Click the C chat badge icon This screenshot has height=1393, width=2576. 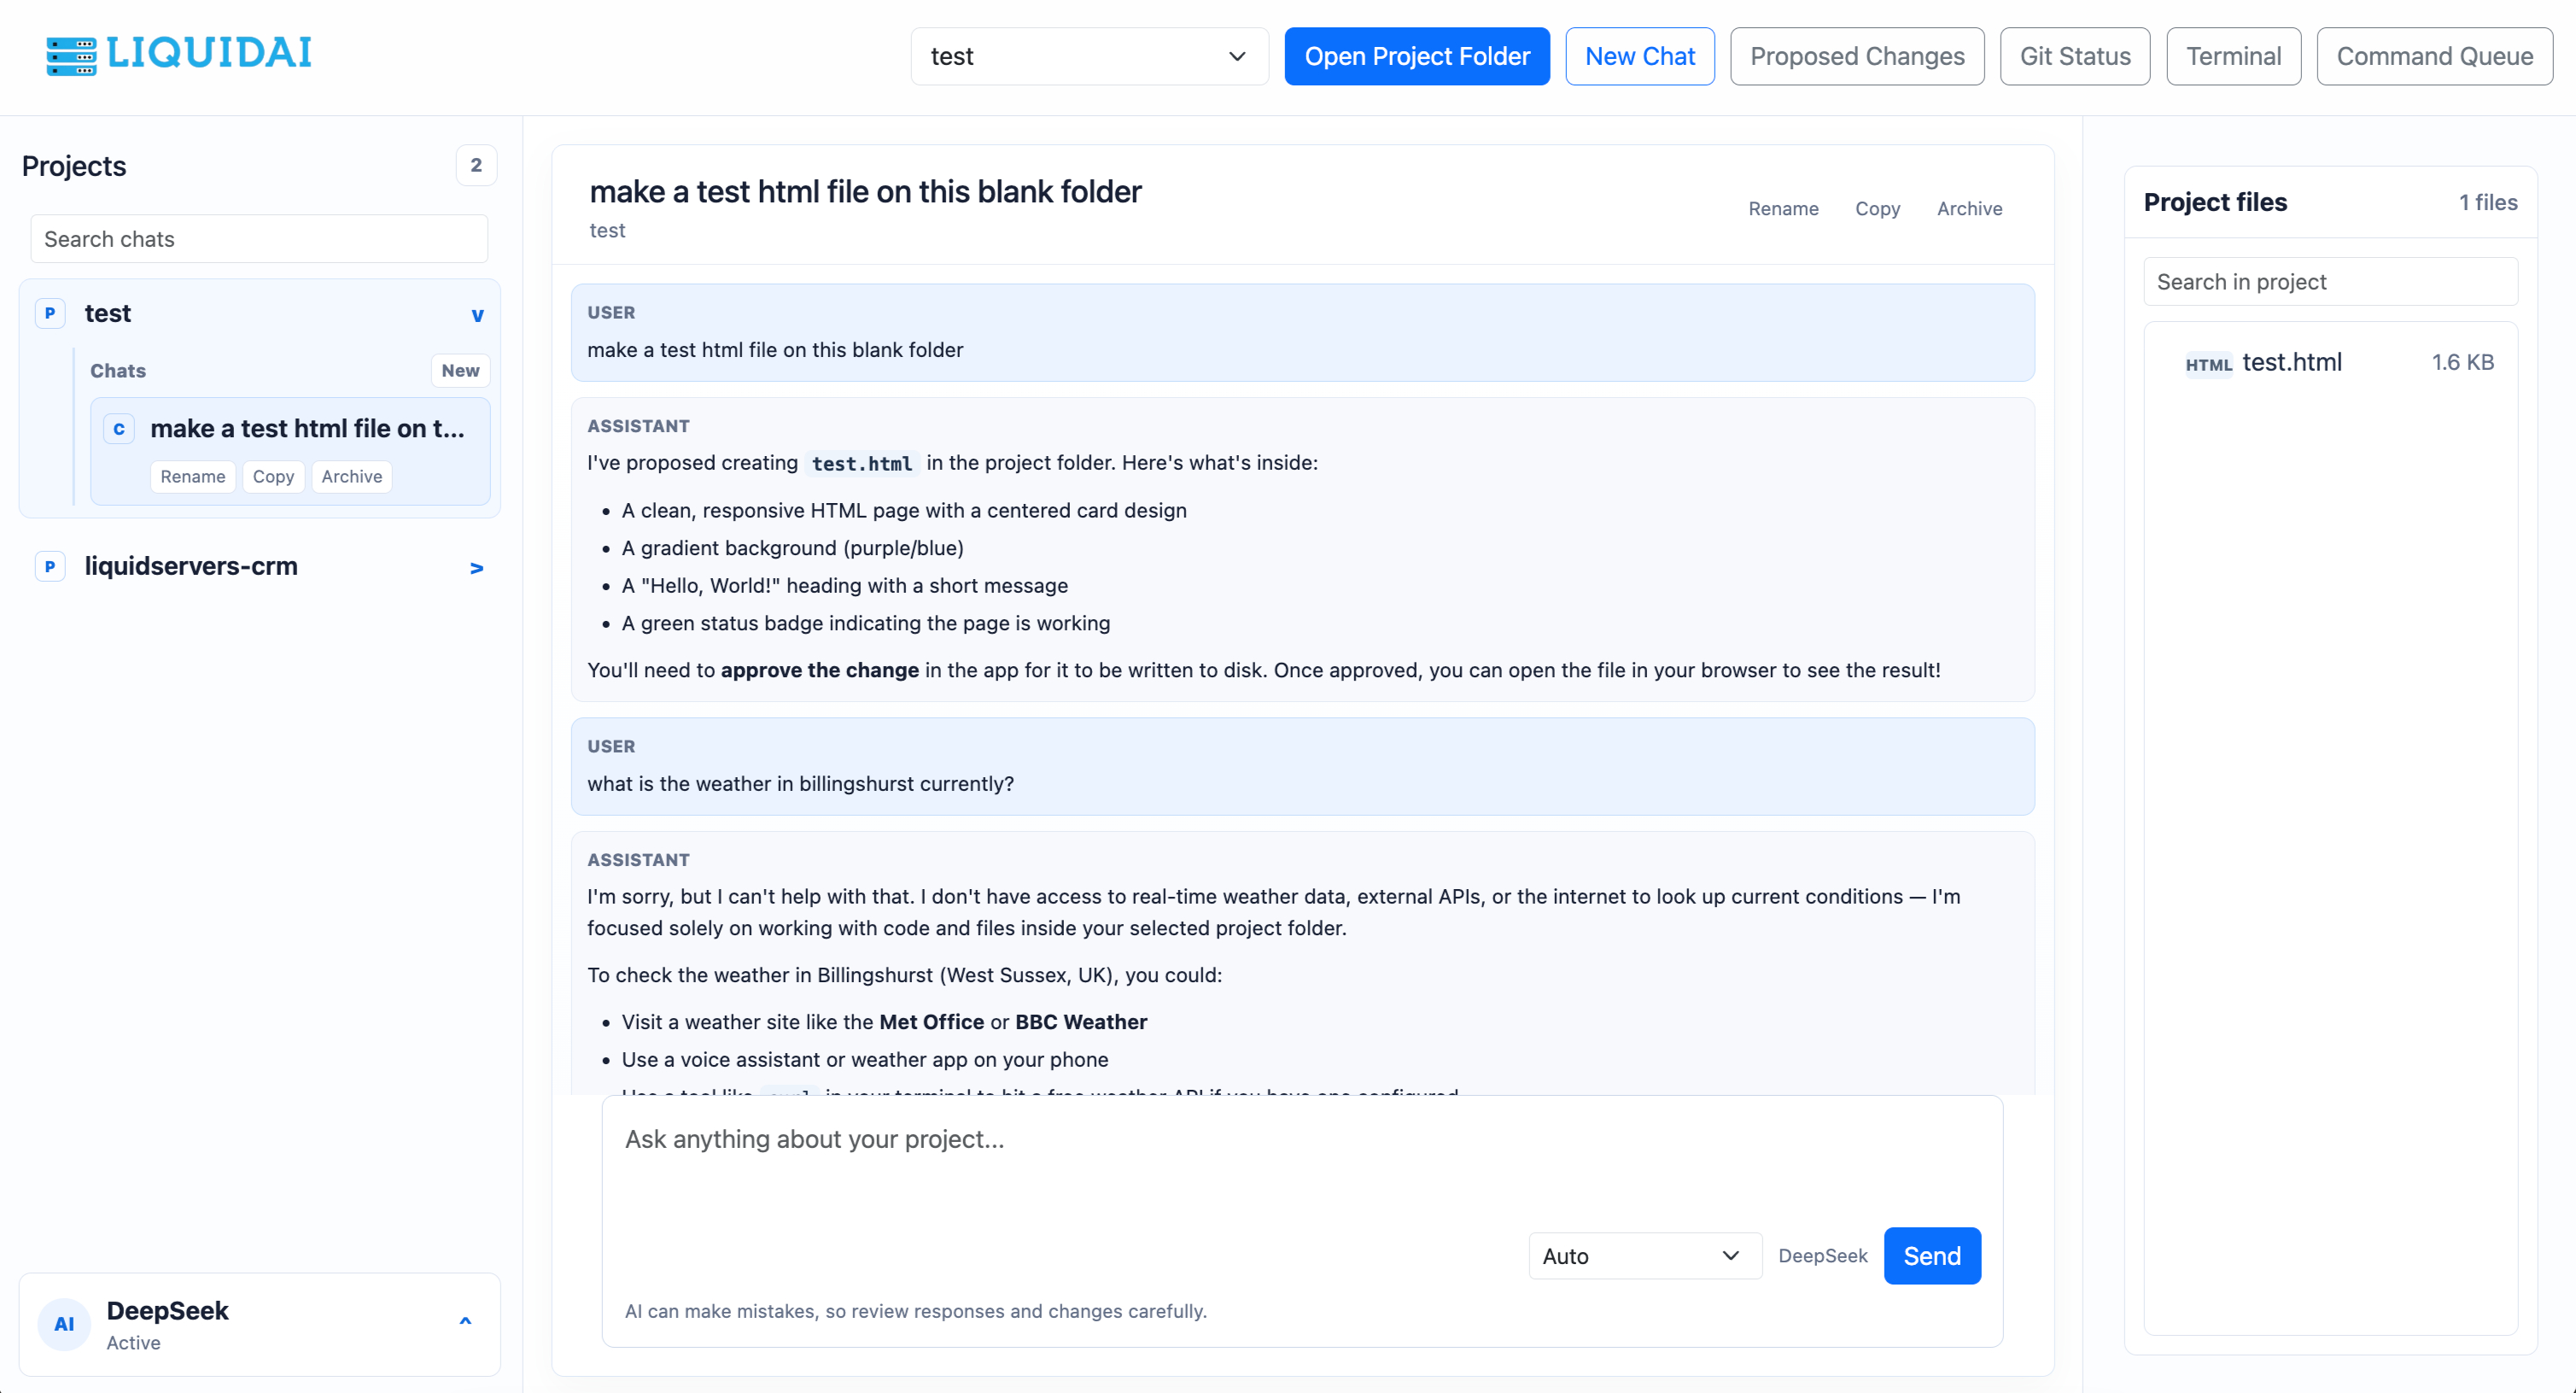tap(119, 429)
